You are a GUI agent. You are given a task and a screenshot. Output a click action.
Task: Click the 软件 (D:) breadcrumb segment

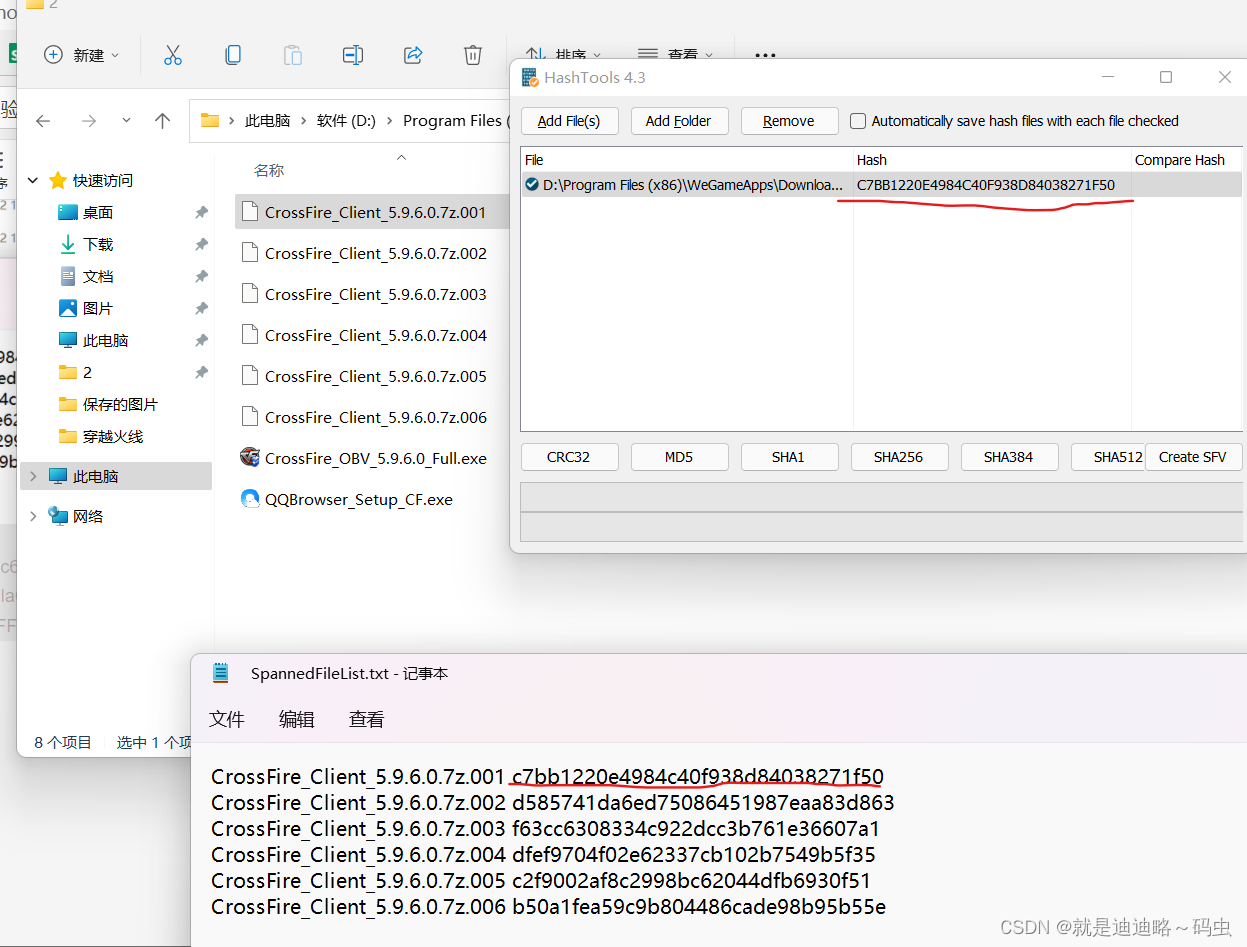click(x=346, y=120)
